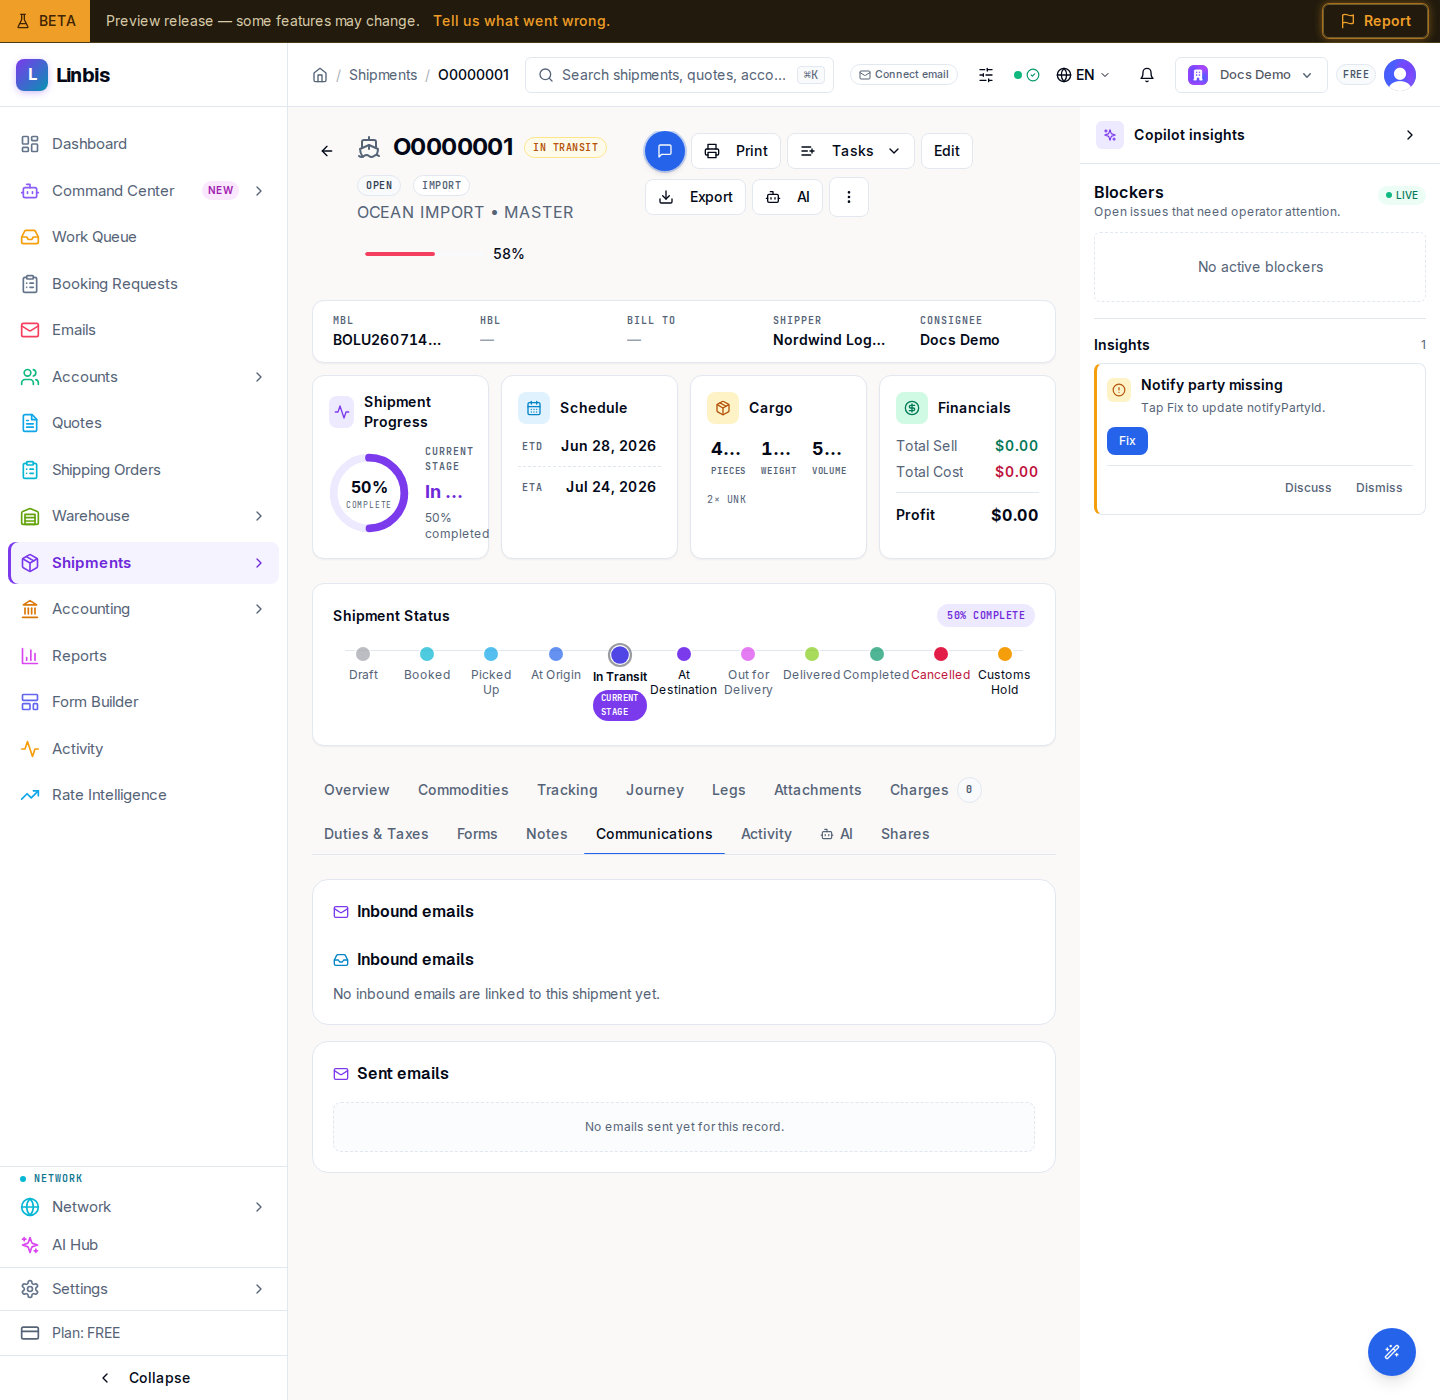
Task: Expand the Settings submenu
Action: (259, 1289)
